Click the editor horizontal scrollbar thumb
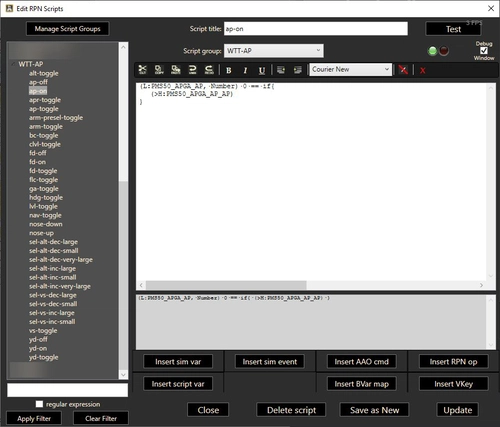Image resolution: width=500 pixels, height=427 pixels. tap(226, 285)
